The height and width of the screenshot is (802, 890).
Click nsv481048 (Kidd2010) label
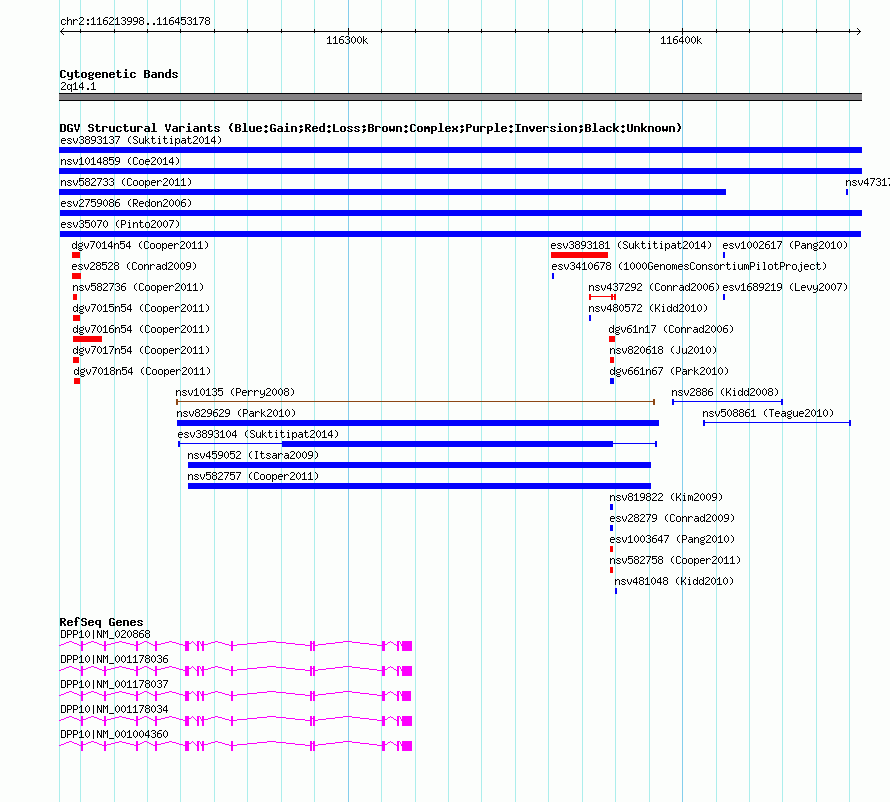674,581
